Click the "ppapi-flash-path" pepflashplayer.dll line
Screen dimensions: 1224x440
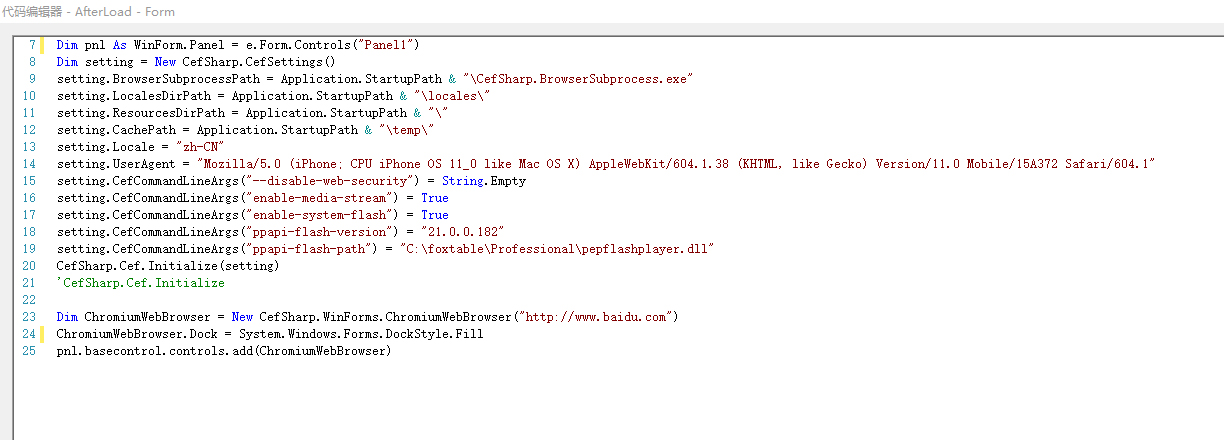pos(386,249)
